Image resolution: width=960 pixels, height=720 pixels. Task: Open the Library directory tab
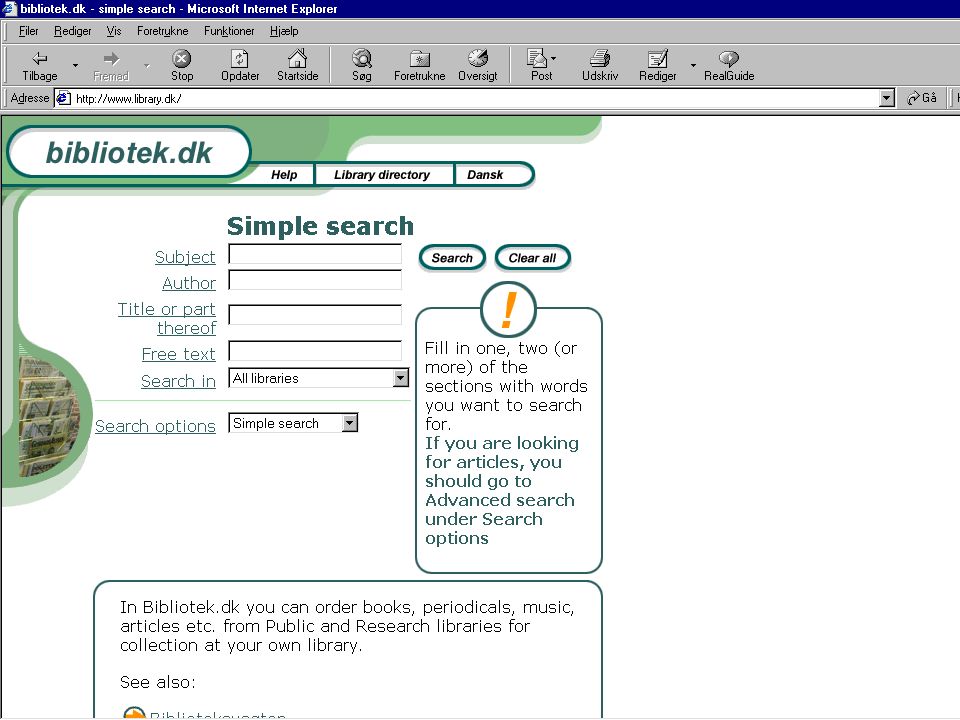click(382, 174)
